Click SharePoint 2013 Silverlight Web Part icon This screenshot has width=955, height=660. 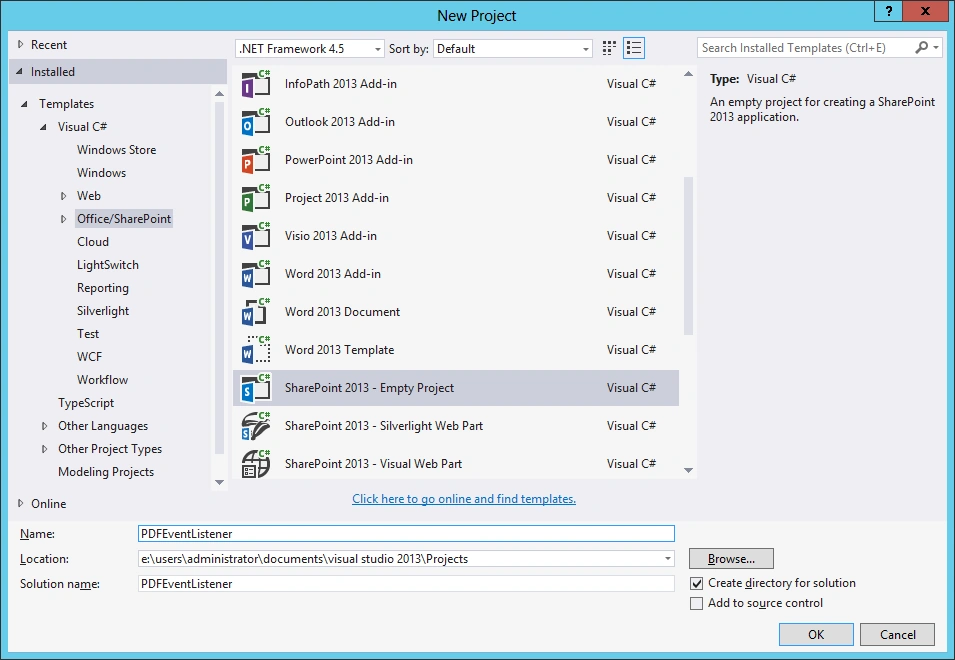(256, 426)
